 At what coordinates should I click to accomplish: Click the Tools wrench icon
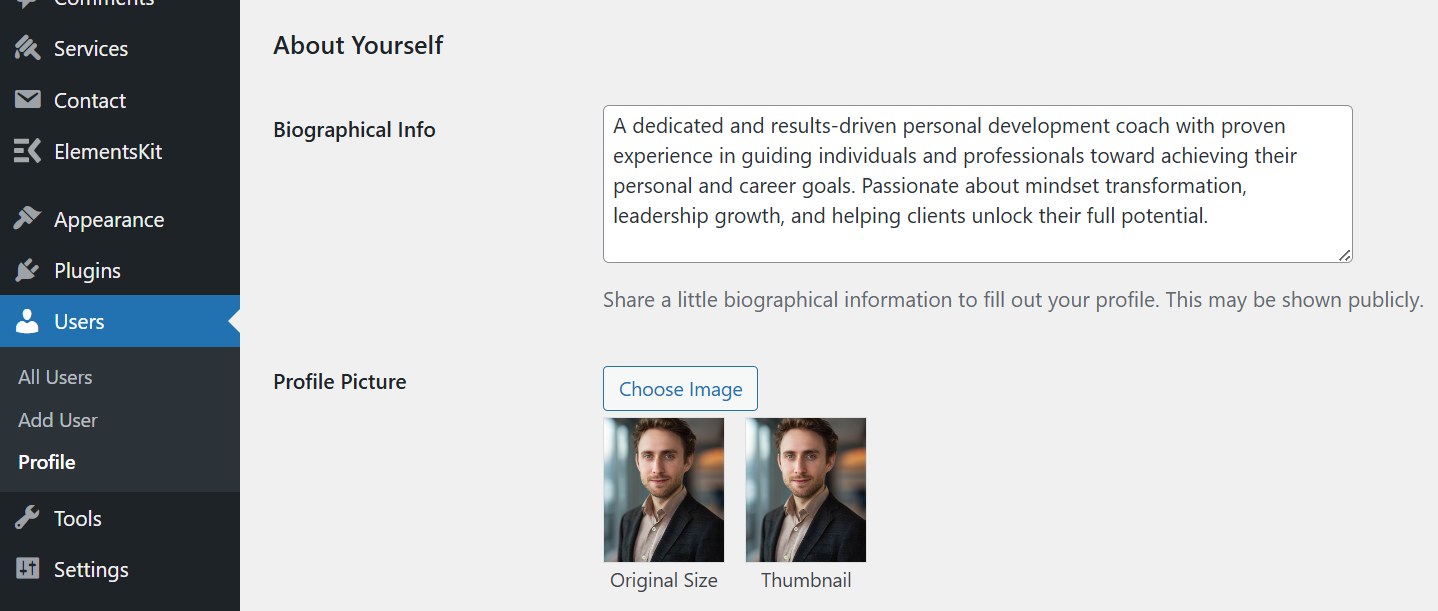(26, 518)
